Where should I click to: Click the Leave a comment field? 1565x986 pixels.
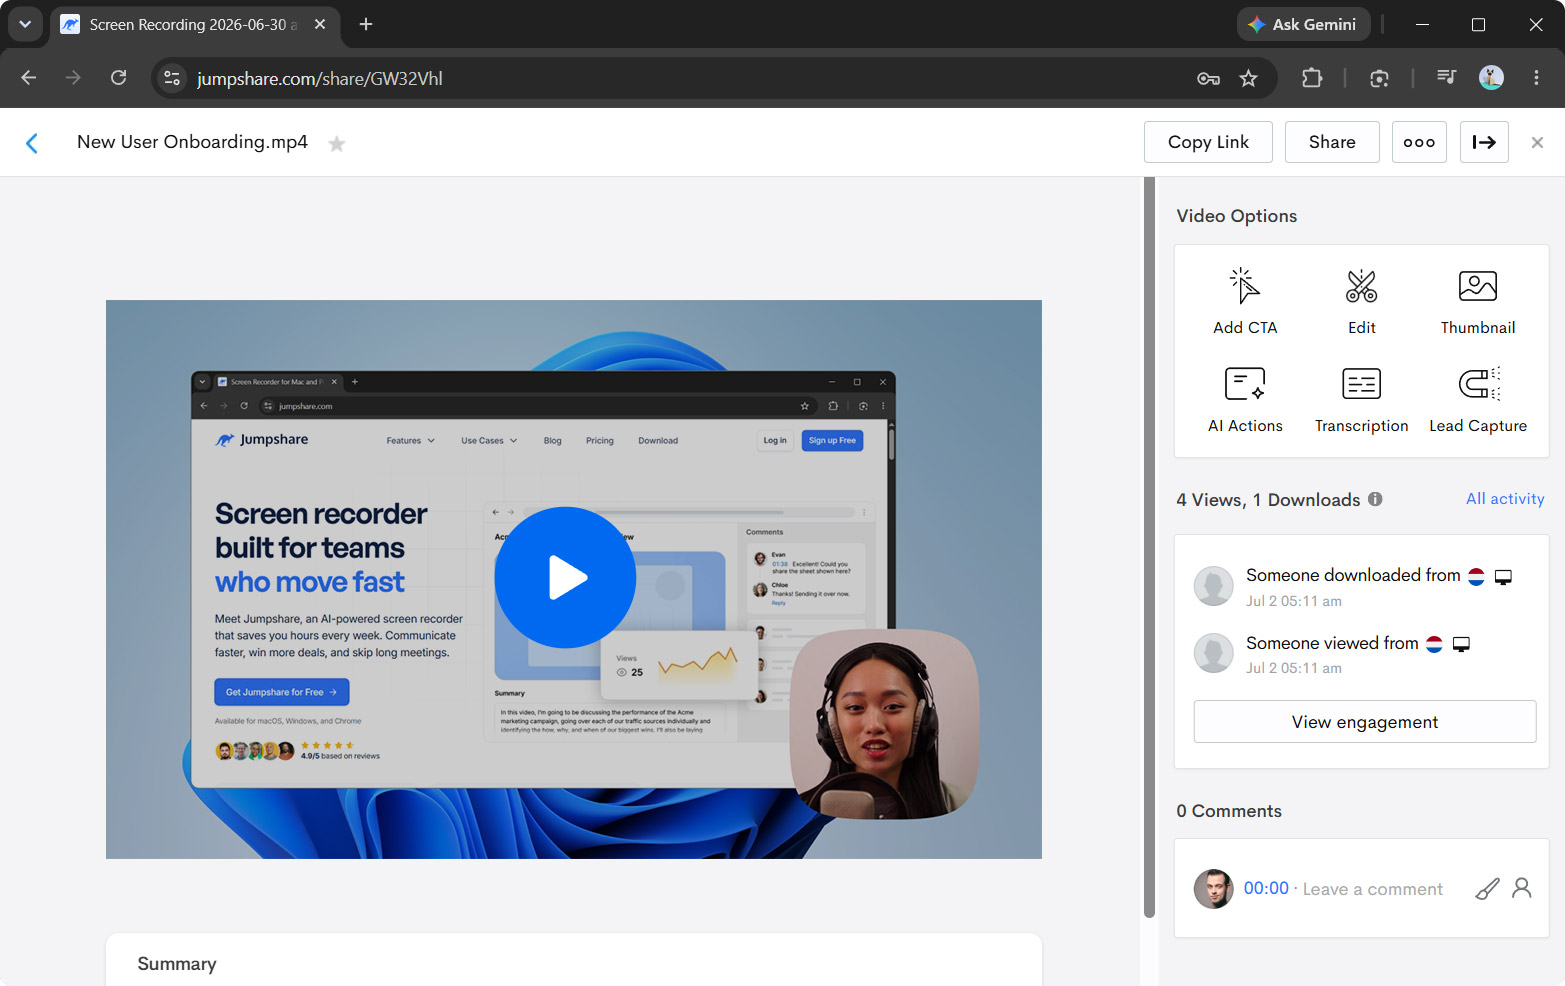tap(1372, 889)
